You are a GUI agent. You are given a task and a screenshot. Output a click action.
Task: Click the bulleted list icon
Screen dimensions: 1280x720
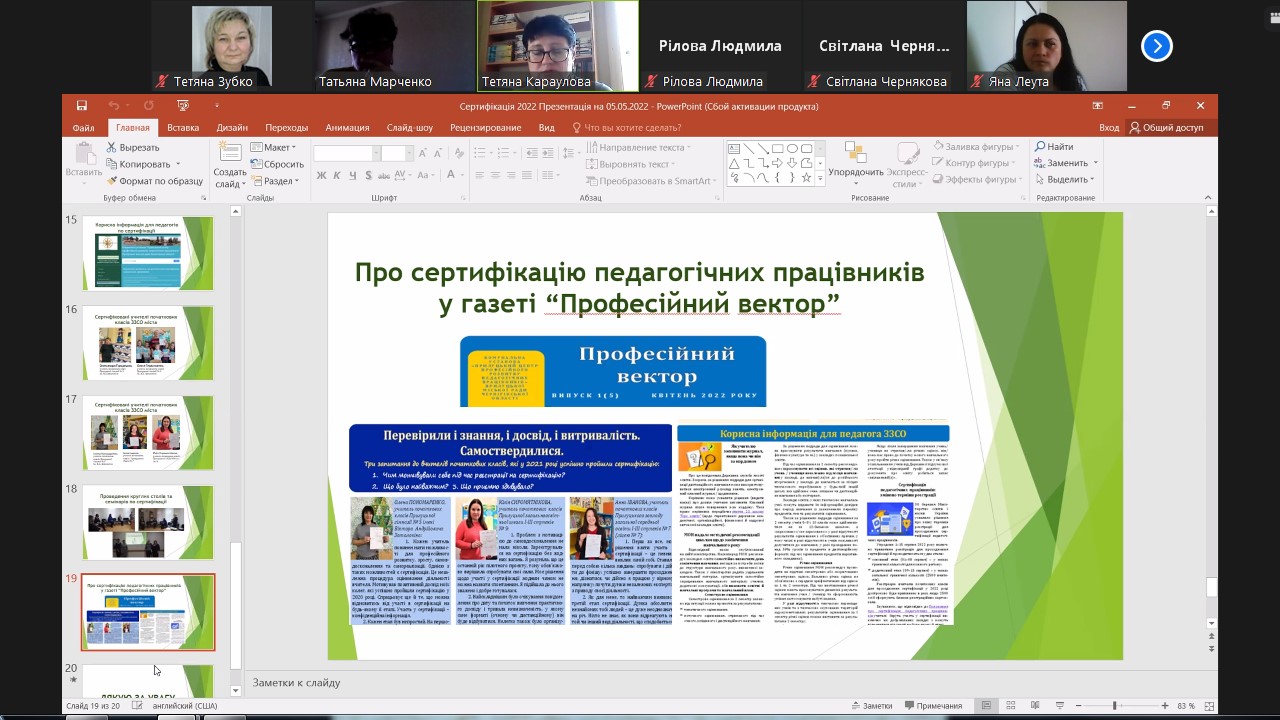[x=480, y=153]
